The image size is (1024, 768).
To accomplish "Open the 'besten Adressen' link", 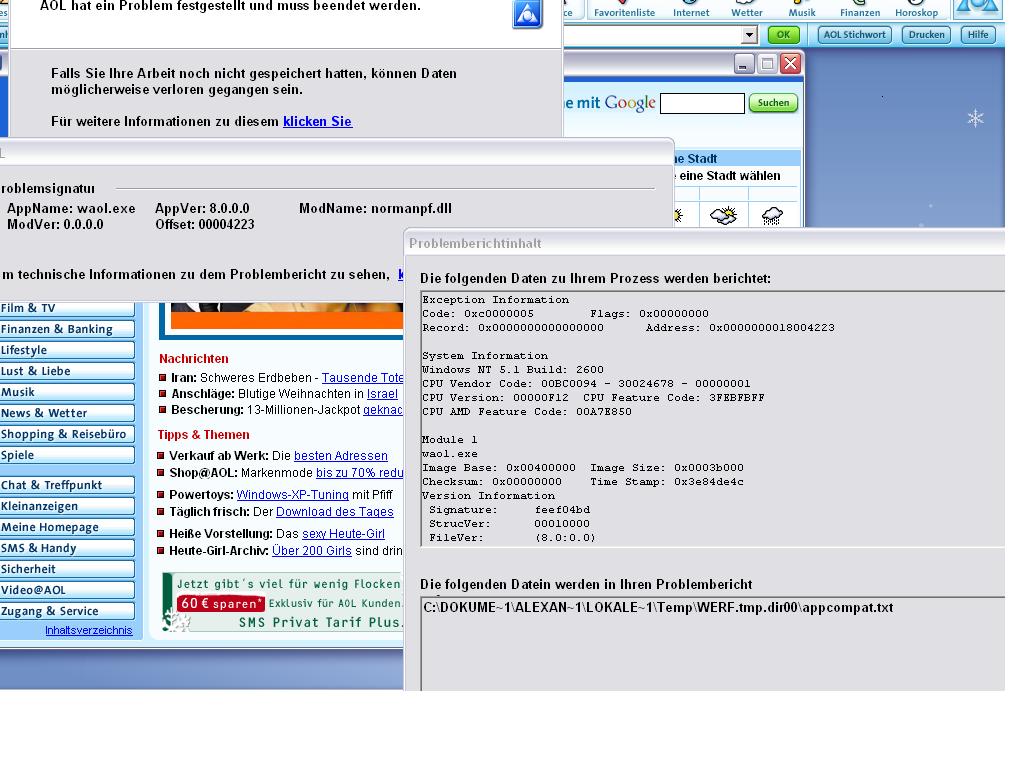I will pyautogui.click(x=341, y=456).
